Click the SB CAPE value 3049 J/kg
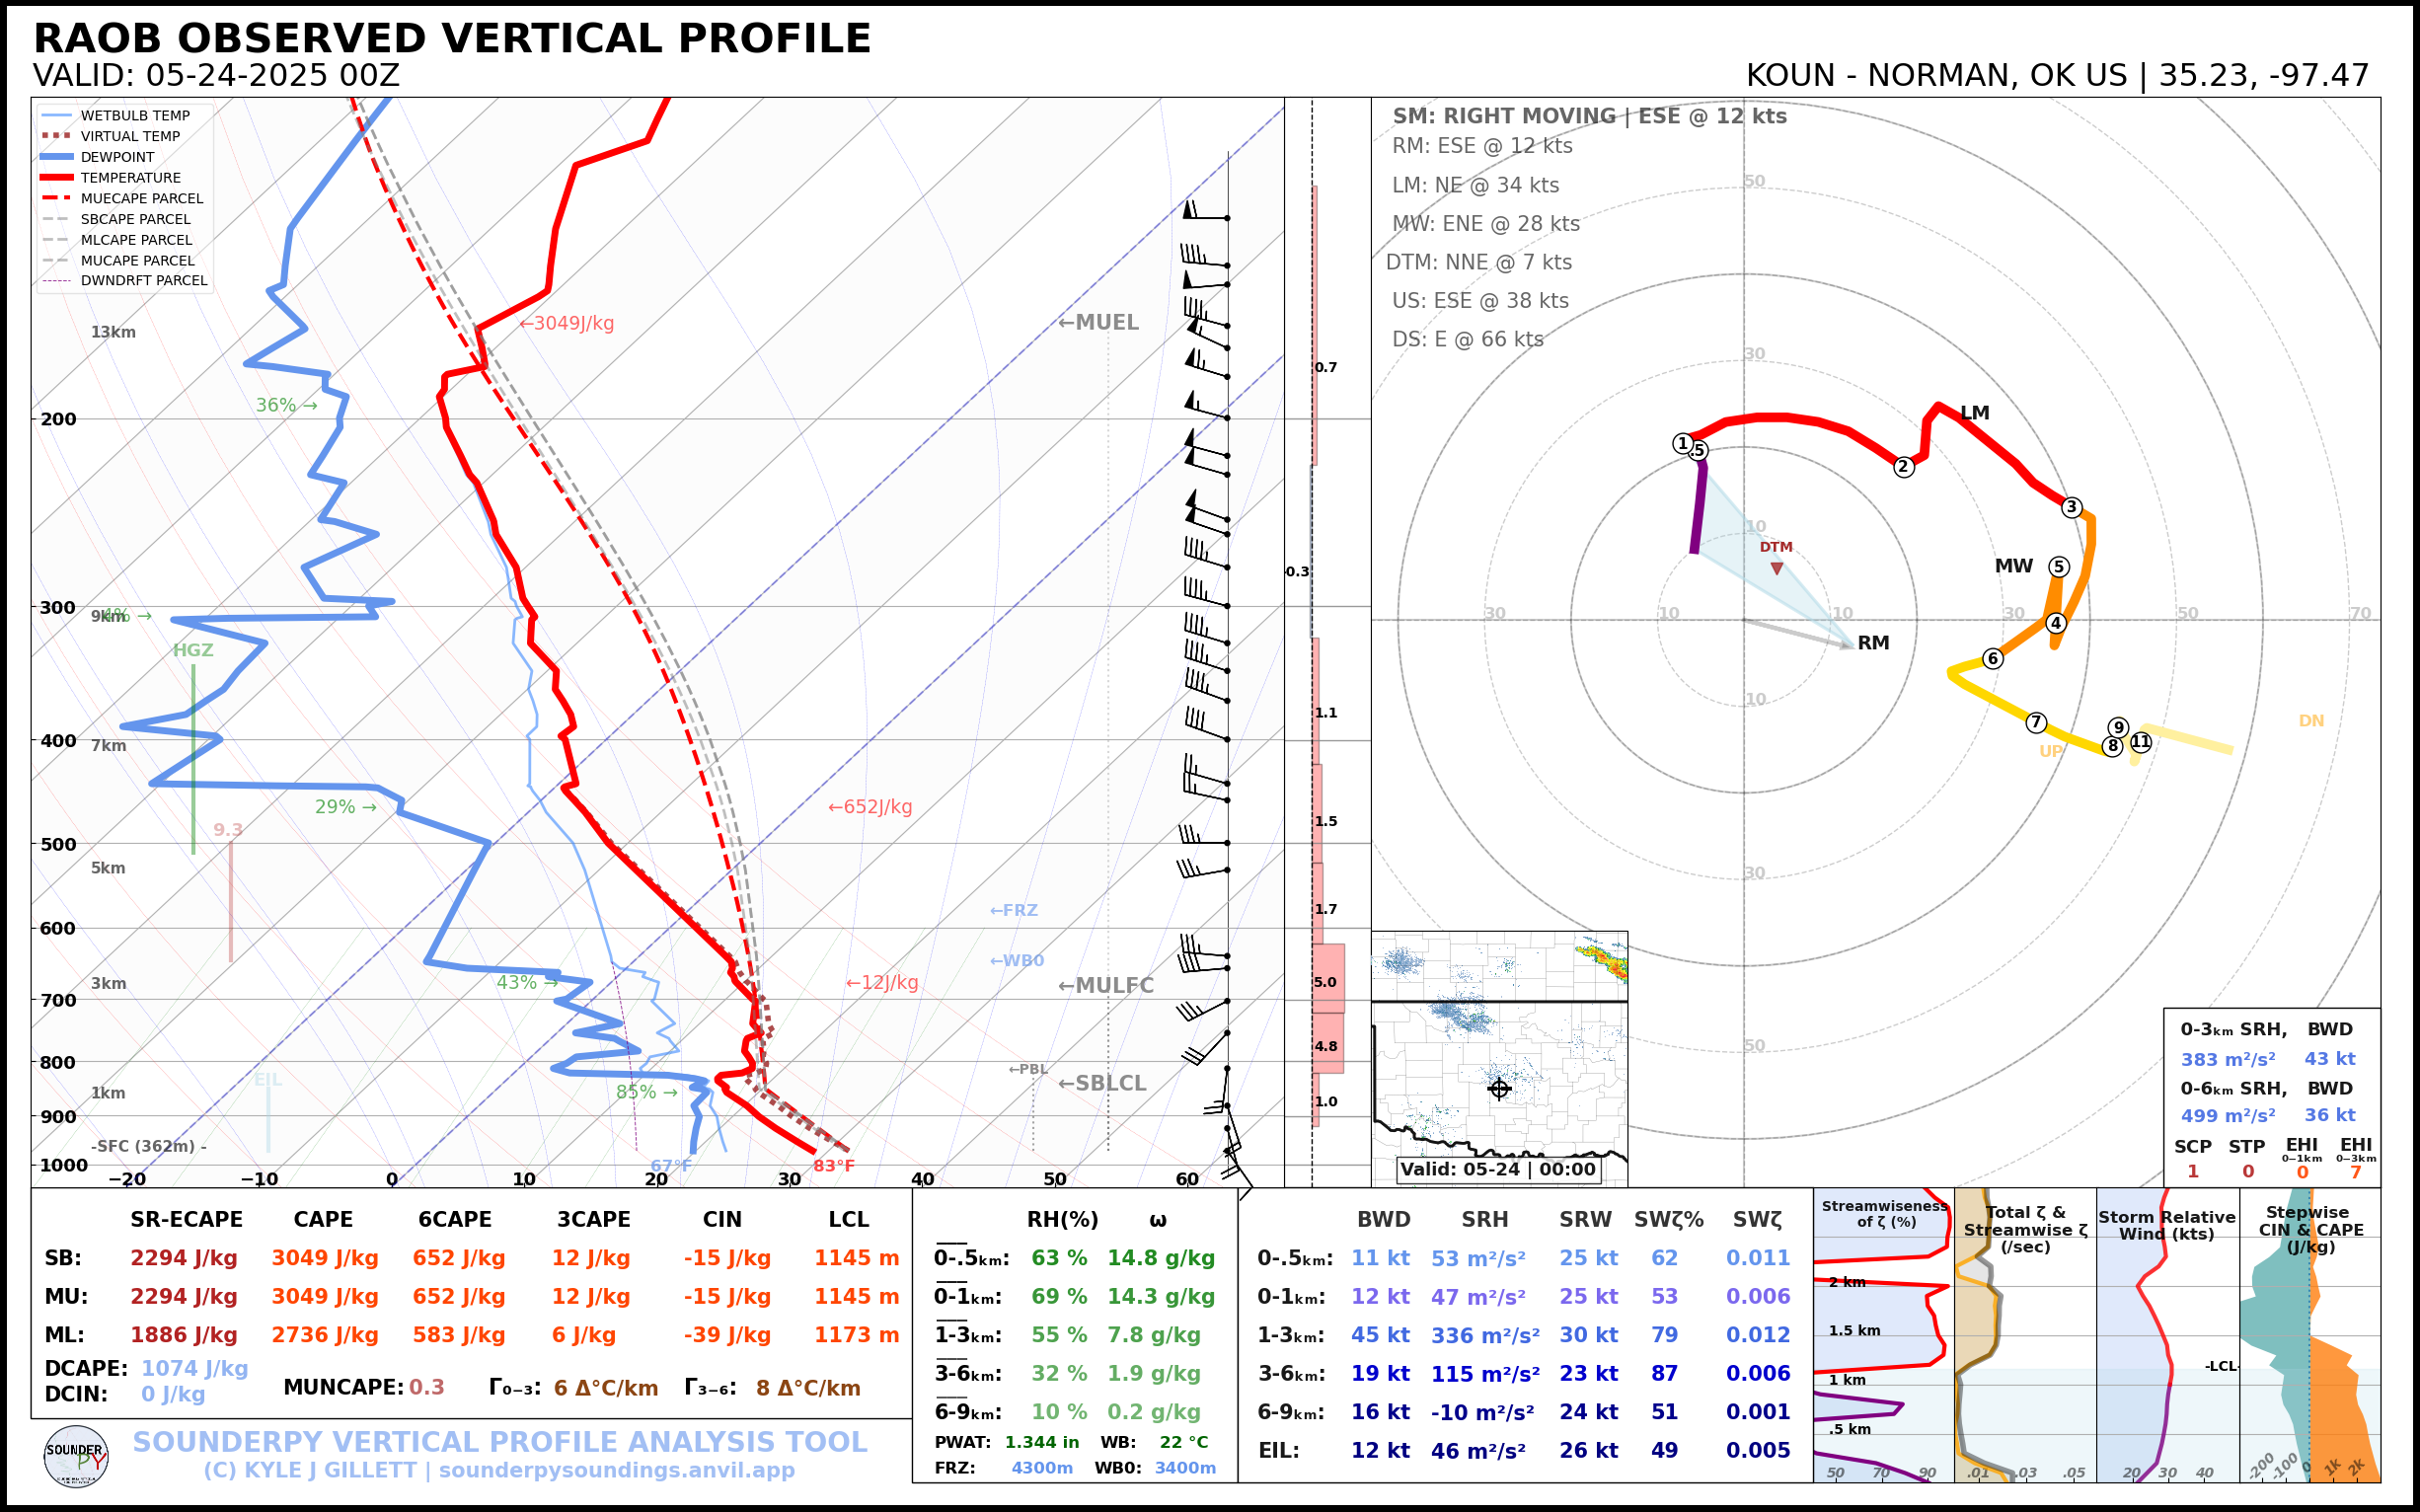This screenshot has height=1512, width=2420. 324,1258
